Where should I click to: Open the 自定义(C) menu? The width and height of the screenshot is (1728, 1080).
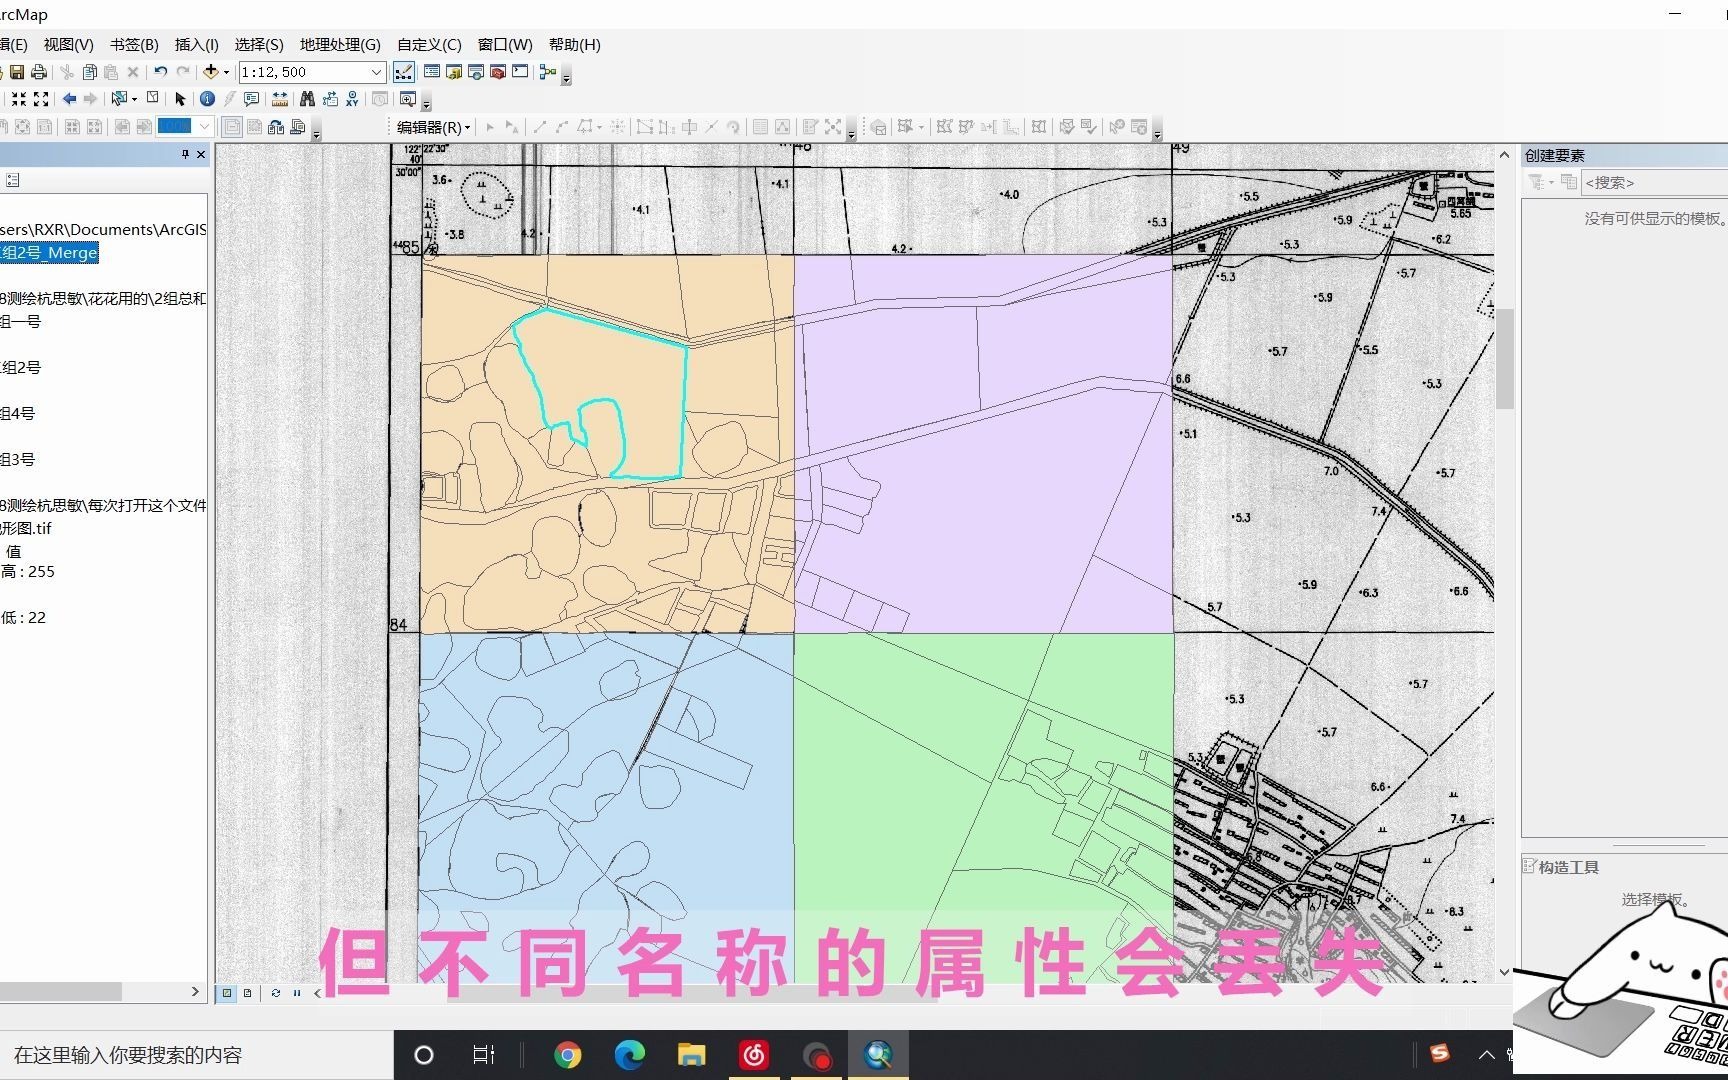point(429,44)
